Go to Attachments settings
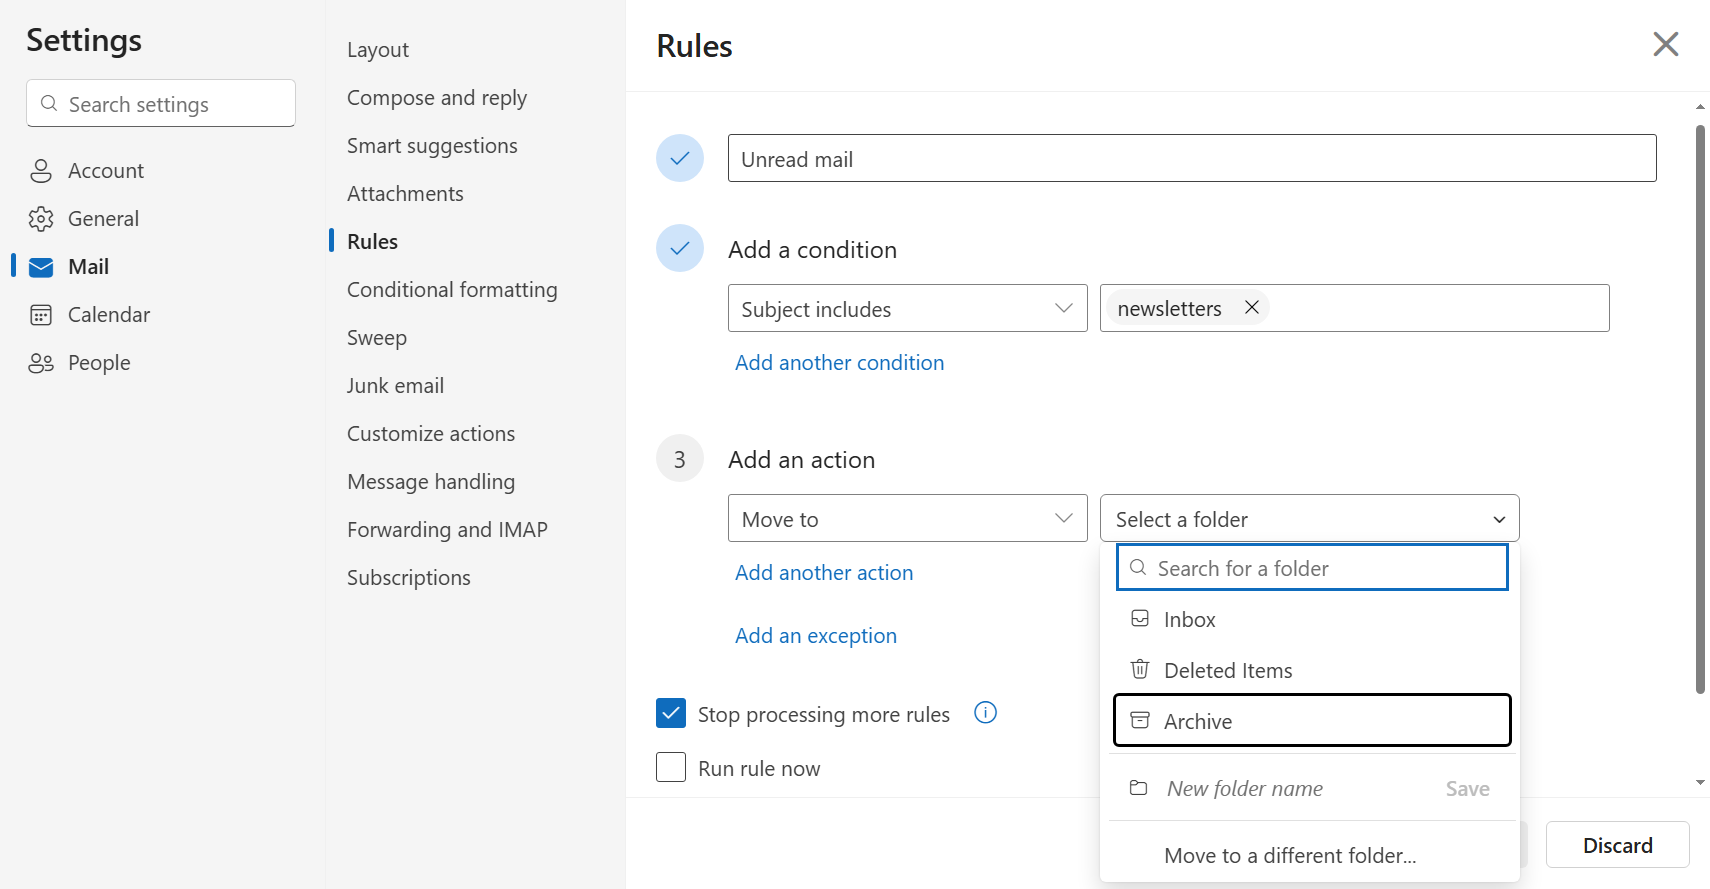Viewport: 1710px width, 889px height. (405, 194)
